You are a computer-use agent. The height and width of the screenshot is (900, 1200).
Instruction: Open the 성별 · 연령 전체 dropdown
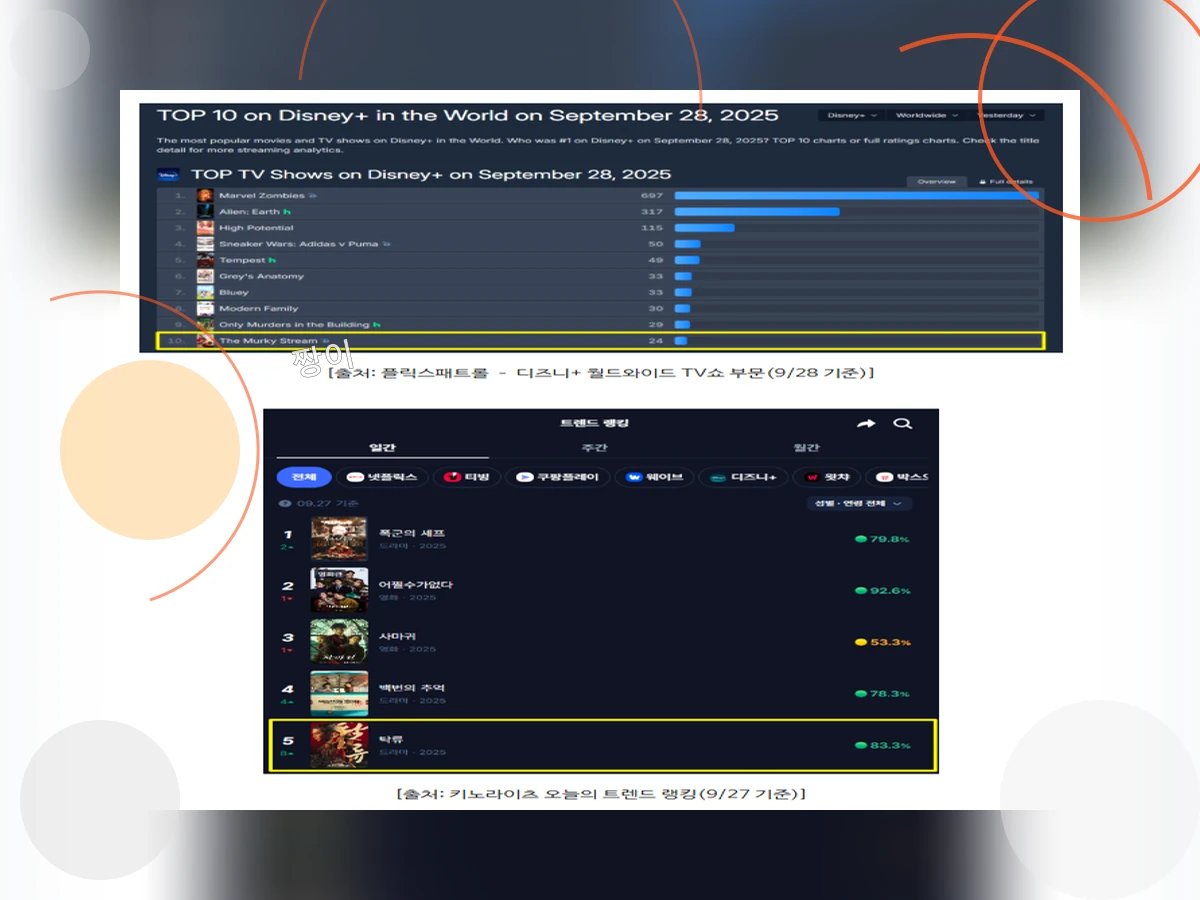pyautogui.click(x=859, y=503)
